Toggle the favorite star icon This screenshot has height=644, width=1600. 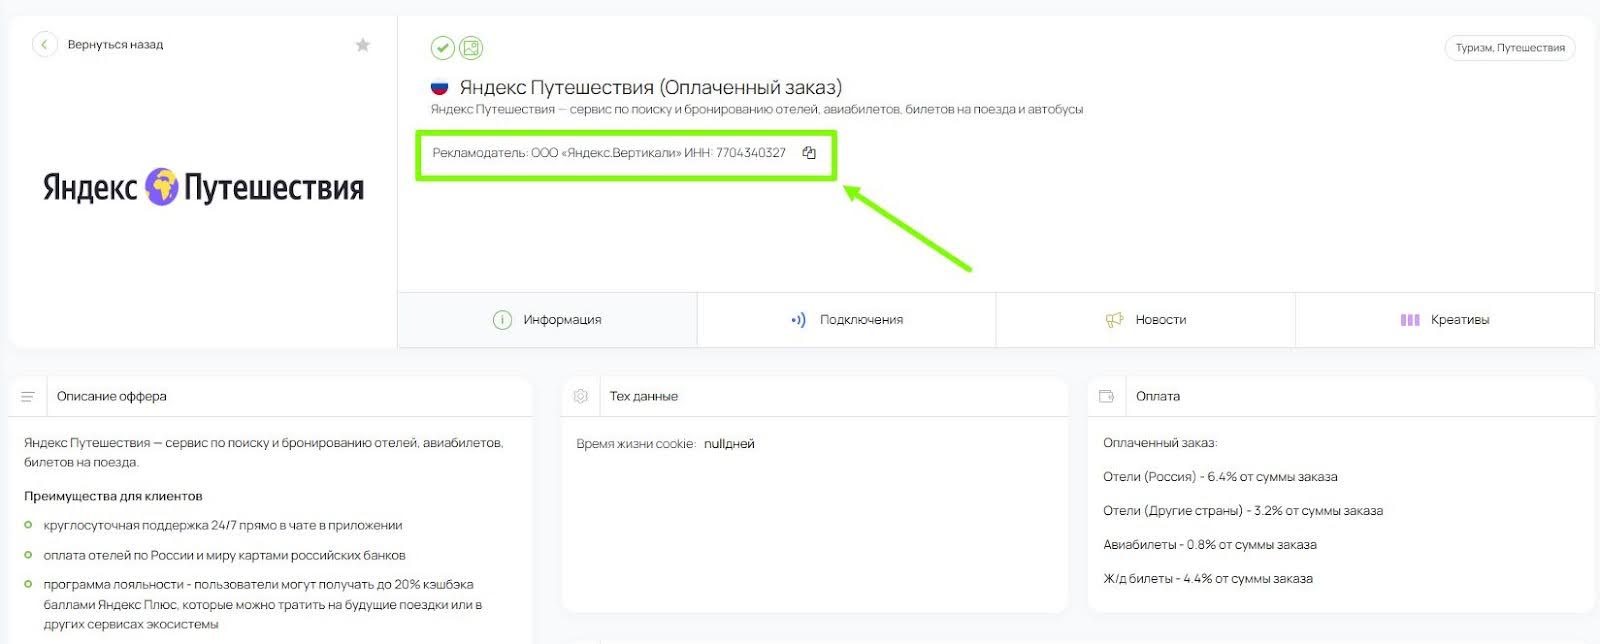point(363,45)
